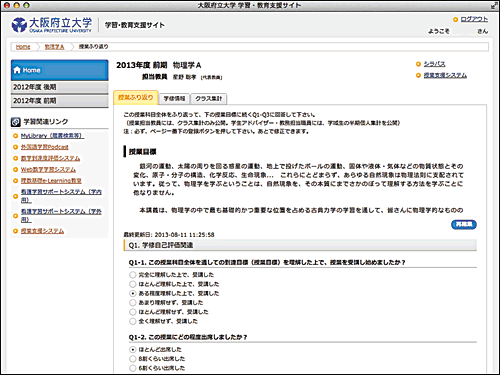Screen dimensions: 500x375
Task: Toggle fullscreen with the window corner arrow
Action: coord(493,5)
